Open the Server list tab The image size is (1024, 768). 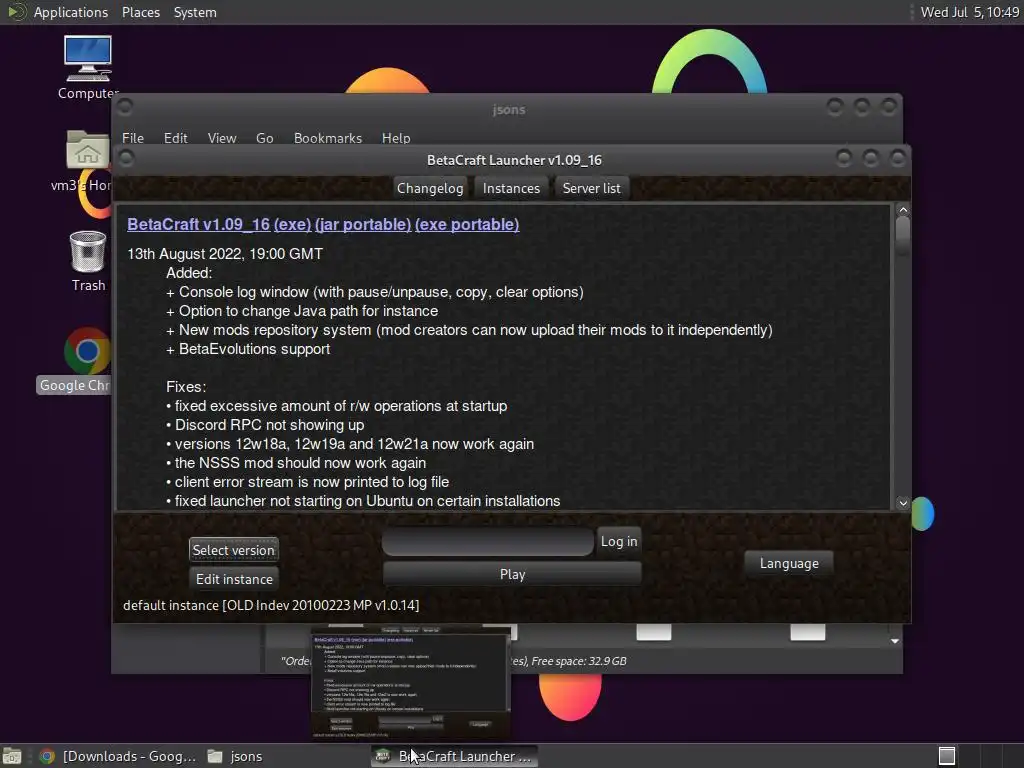coord(592,188)
